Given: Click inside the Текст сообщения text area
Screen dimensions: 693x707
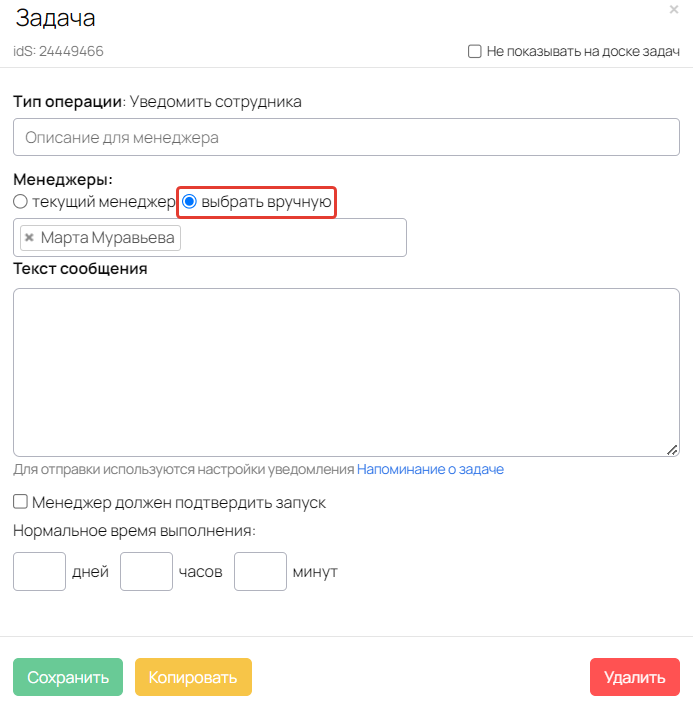Looking at the screenshot, I should click(x=346, y=372).
